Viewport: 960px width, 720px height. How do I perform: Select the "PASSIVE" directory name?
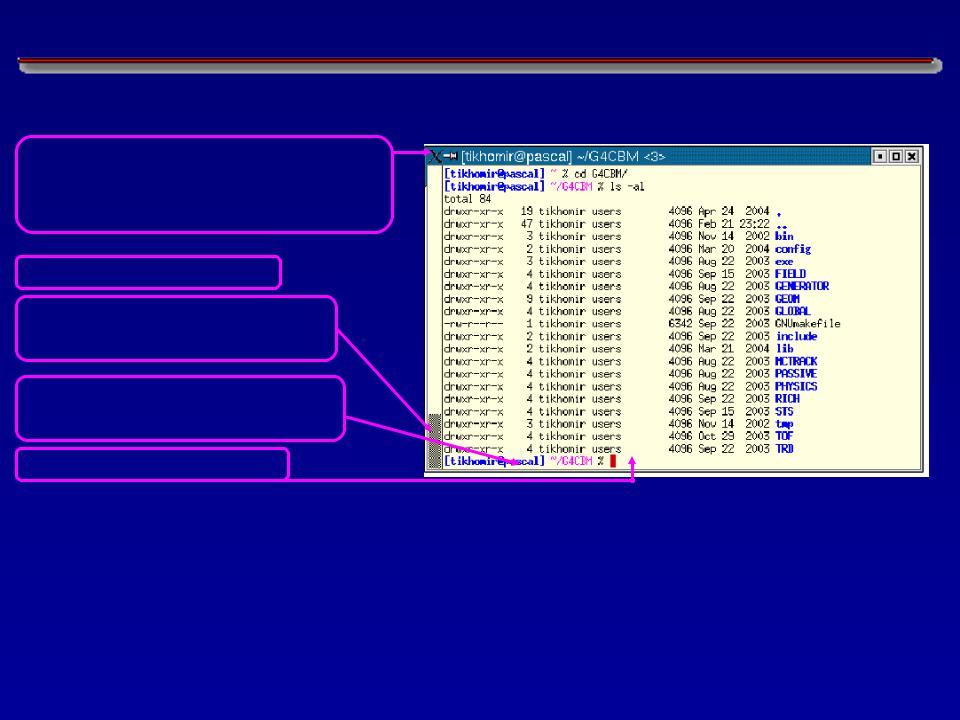click(x=796, y=373)
